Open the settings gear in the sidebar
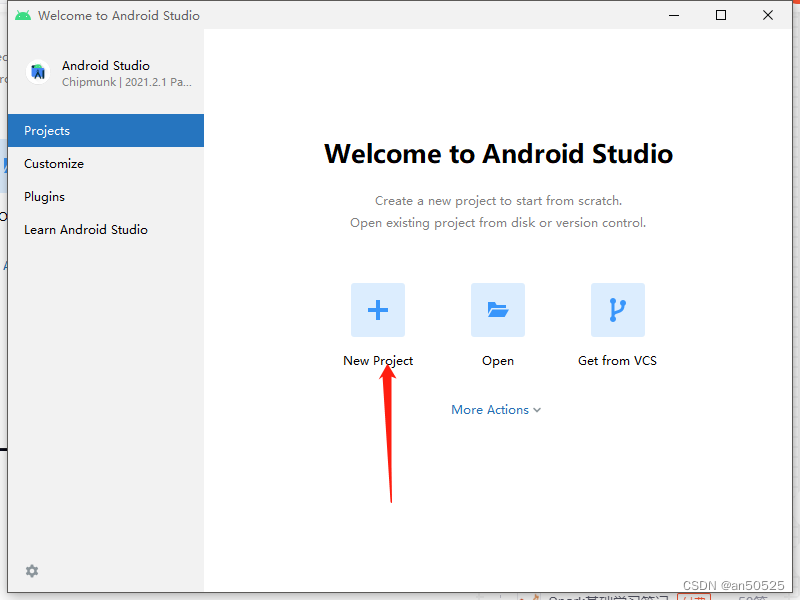Viewport: 800px width, 600px height. coord(32,571)
